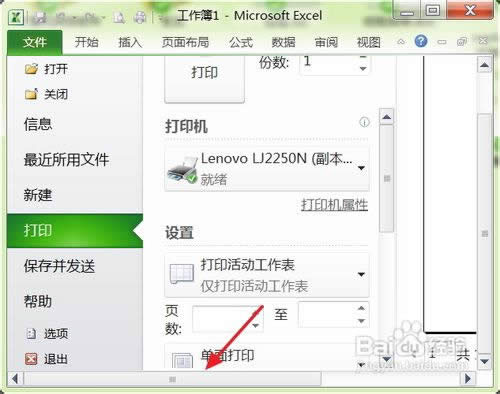
Task: Minimize the ribbon with the caret icon
Action: click(401, 42)
